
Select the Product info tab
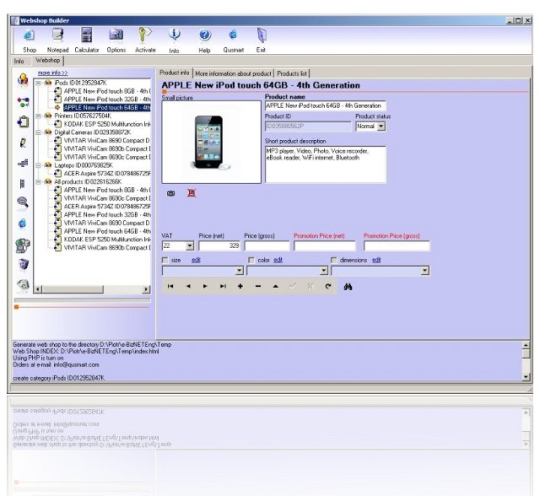pyautogui.click(x=174, y=73)
